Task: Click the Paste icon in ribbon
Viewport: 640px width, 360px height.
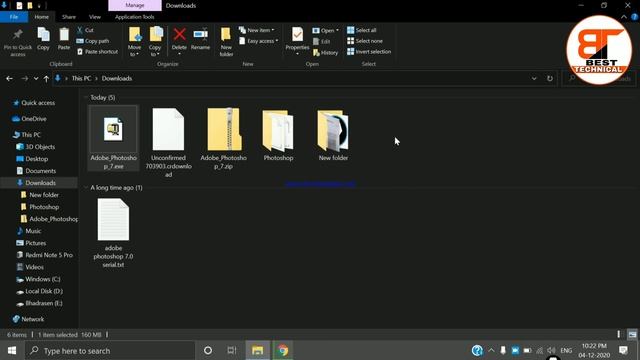Action: 64,39
